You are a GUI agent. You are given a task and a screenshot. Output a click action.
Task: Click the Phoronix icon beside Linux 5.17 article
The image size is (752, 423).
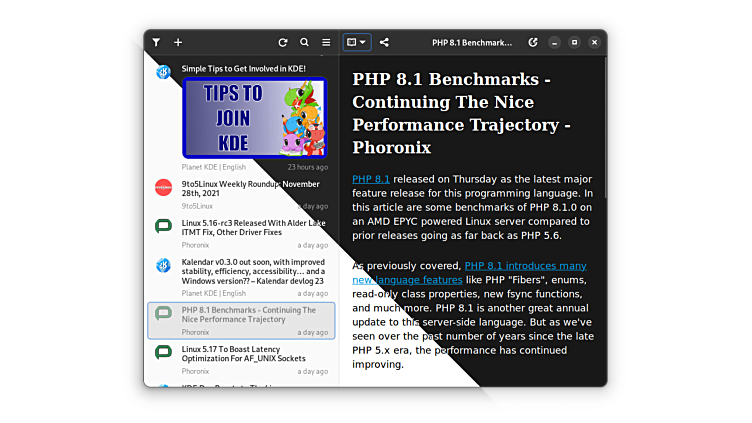163,352
